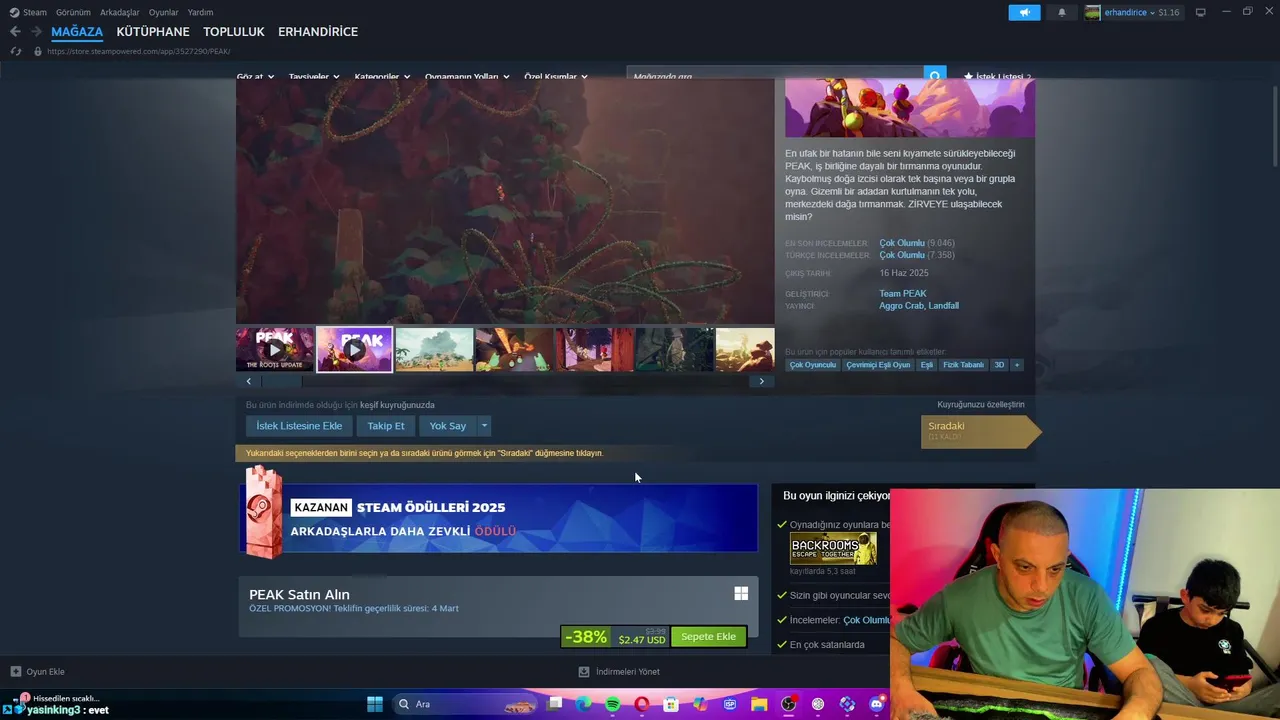This screenshot has width=1280, height=720.
Task: Select the Fizik Tabanlı tag
Action: click(x=963, y=365)
